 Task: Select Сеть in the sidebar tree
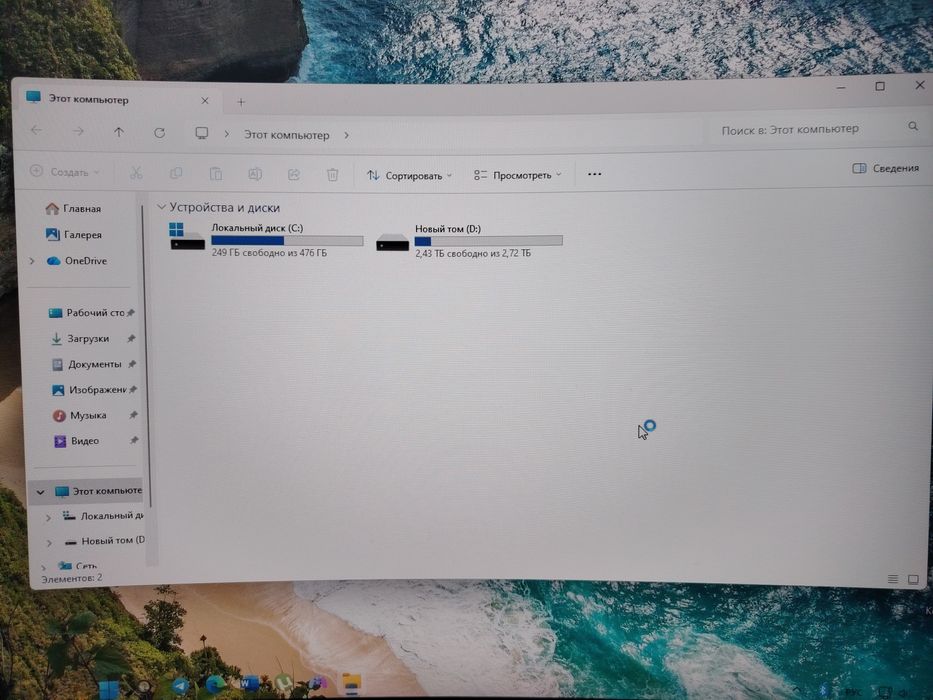point(78,566)
